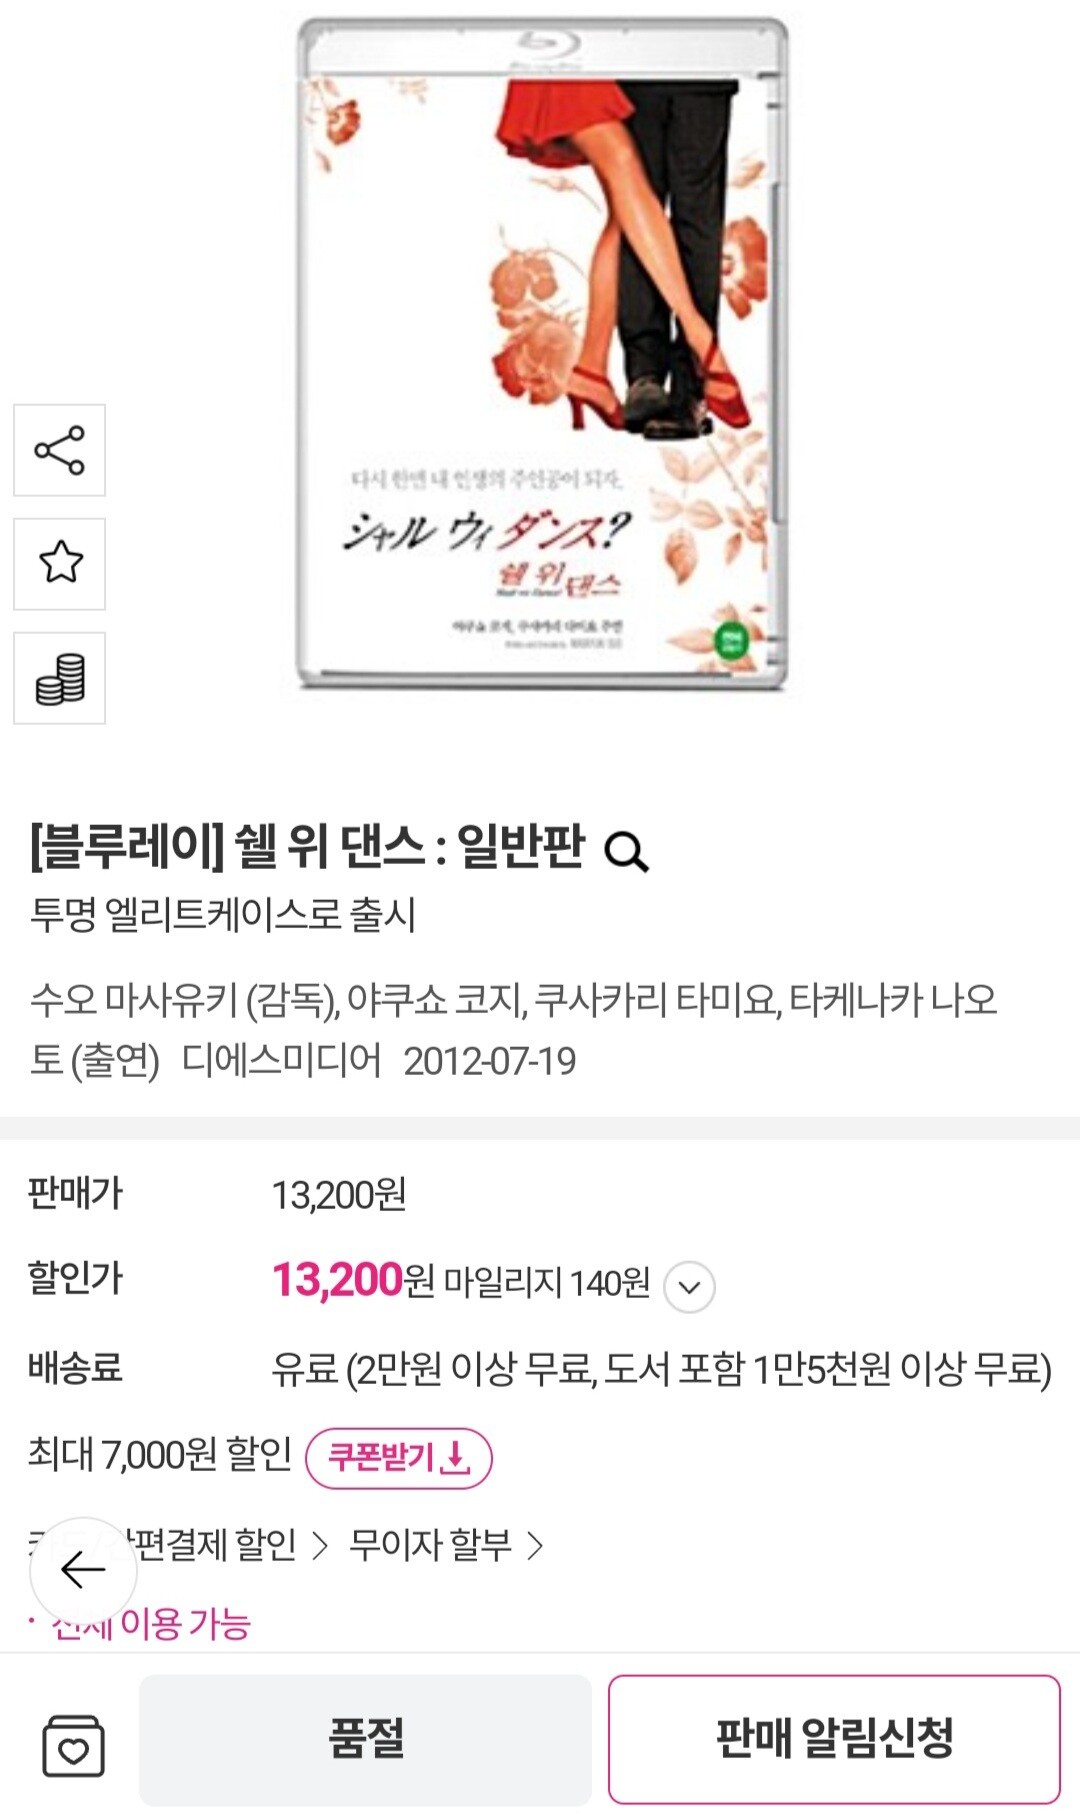Go back with the arrow button
The image size is (1080, 1819).
[83, 1570]
